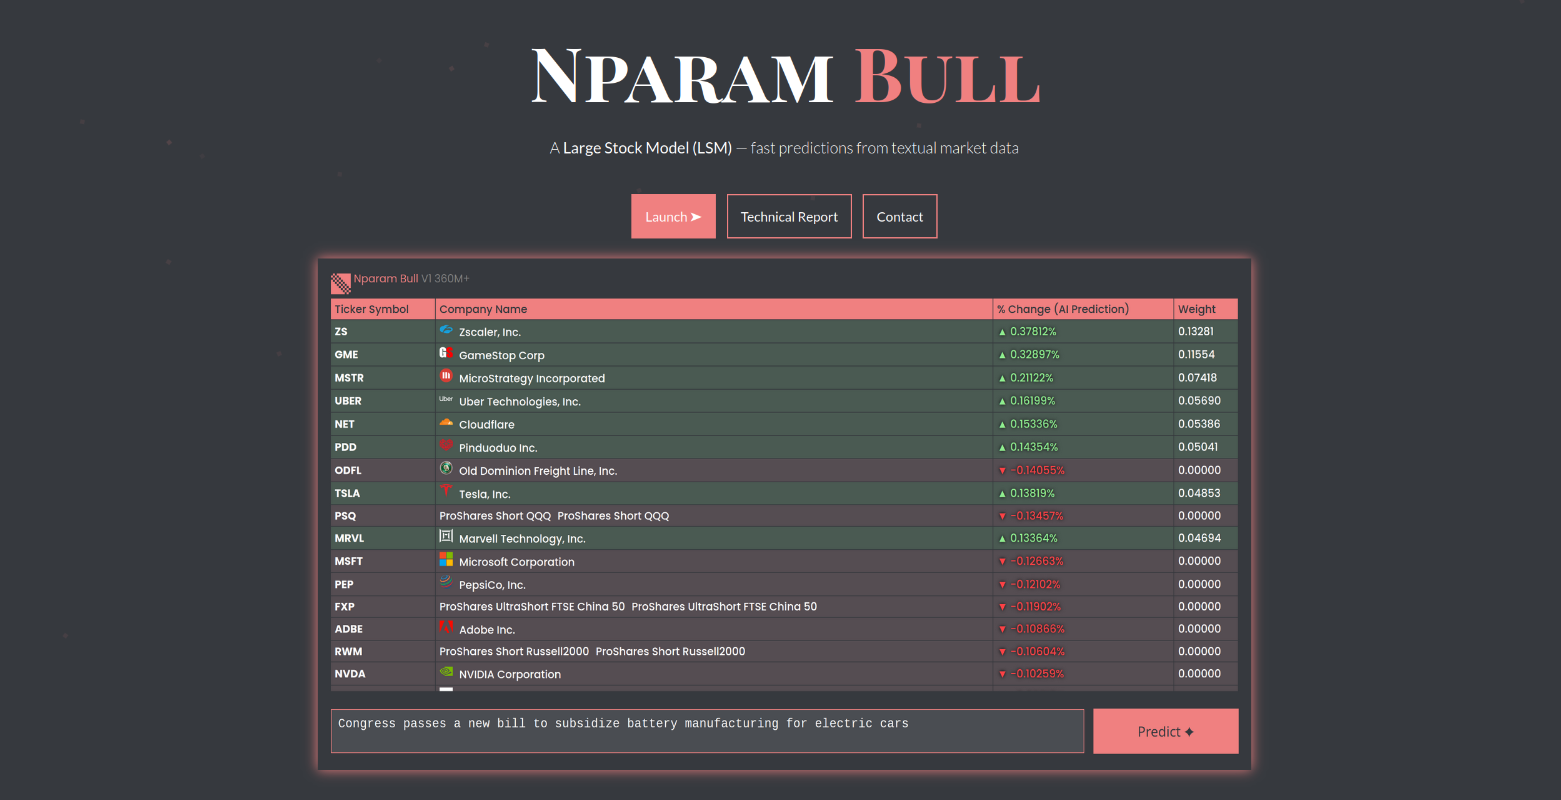
Task: Select the ZS ticker cell
Action: [x=383, y=331]
